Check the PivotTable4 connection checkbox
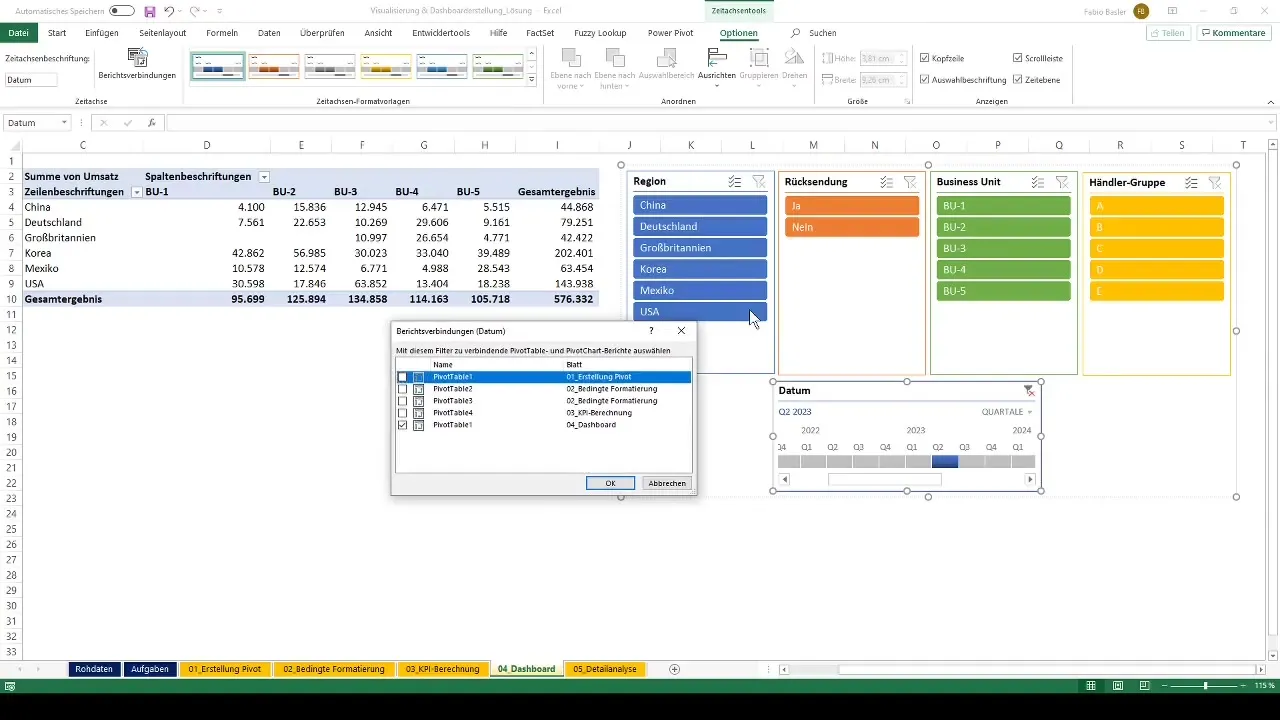Image resolution: width=1280 pixels, height=720 pixels. click(402, 413)
